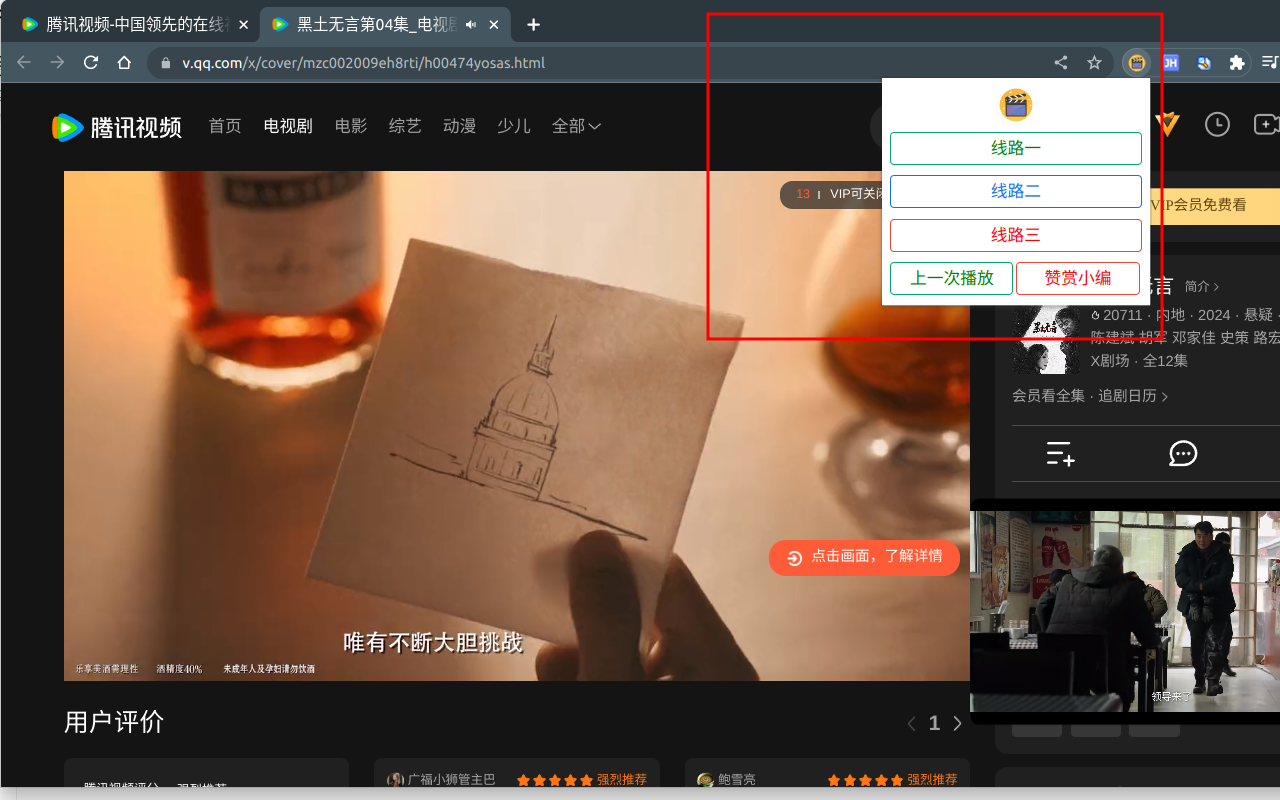Click the 赞赏小编 button

[x=1078, y=278]
